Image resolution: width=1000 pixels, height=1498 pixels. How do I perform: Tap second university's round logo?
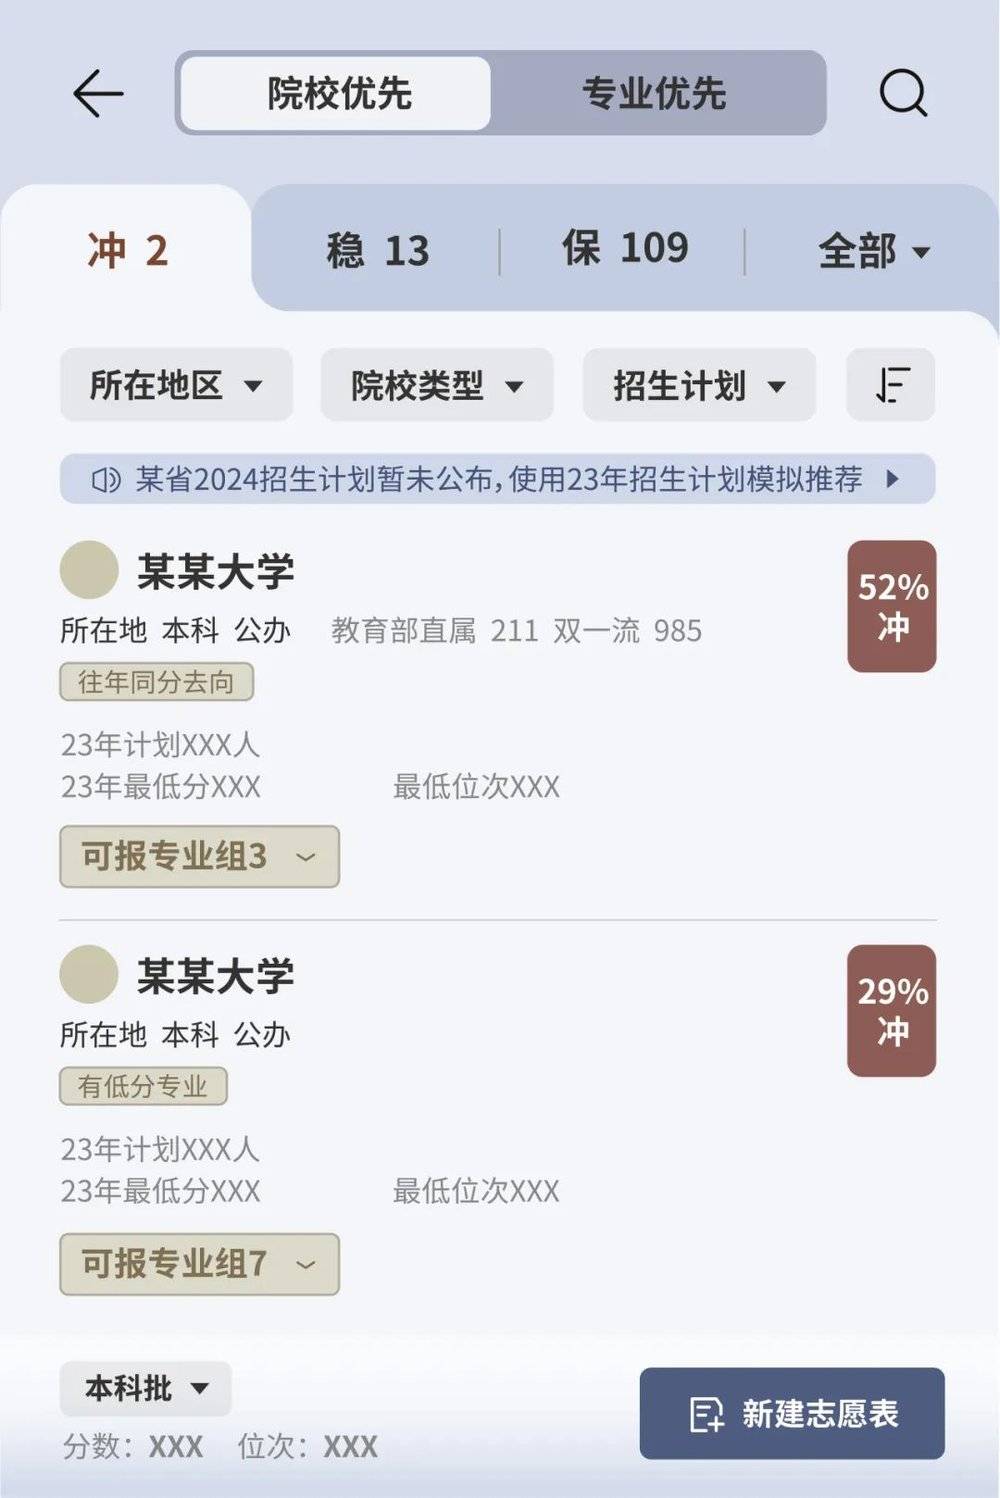point(89,975)
